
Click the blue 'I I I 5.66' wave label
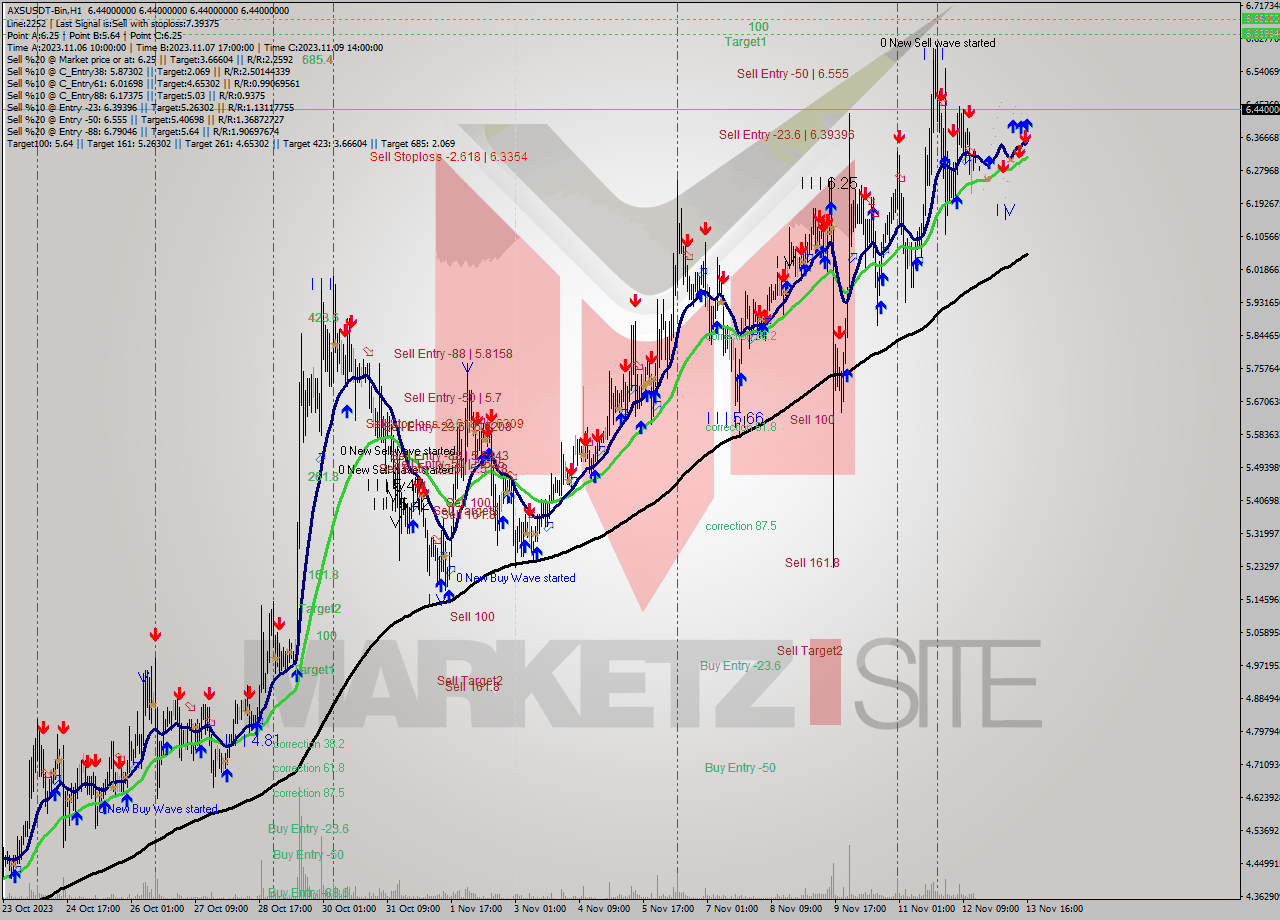735,418
